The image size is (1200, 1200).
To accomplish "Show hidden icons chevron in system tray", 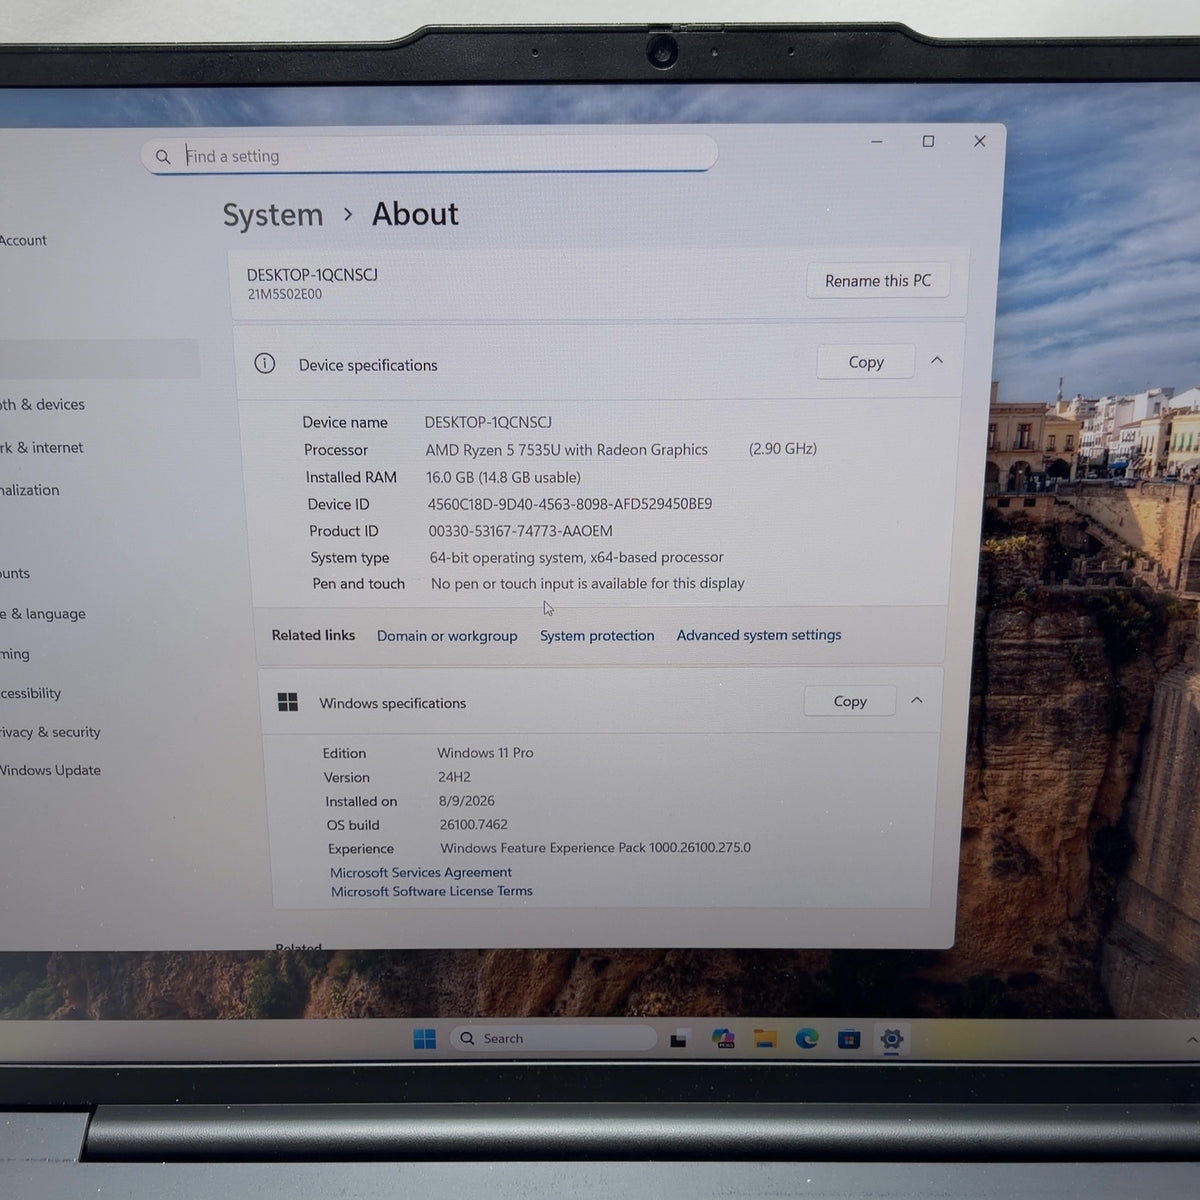I will [x=1192, y=1040].
